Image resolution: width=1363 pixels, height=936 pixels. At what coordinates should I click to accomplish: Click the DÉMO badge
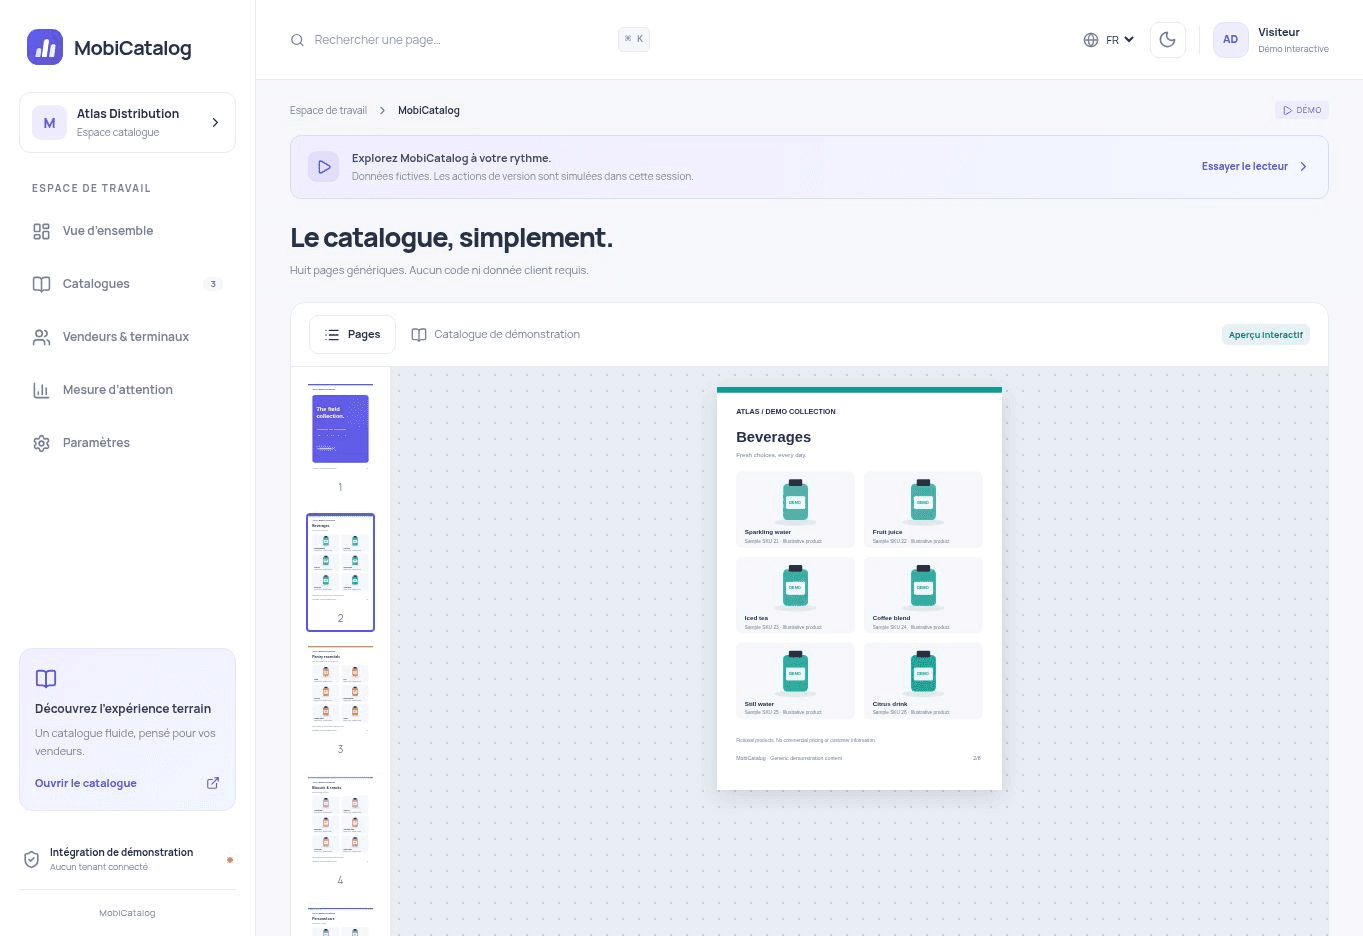tap(1302, 110)
